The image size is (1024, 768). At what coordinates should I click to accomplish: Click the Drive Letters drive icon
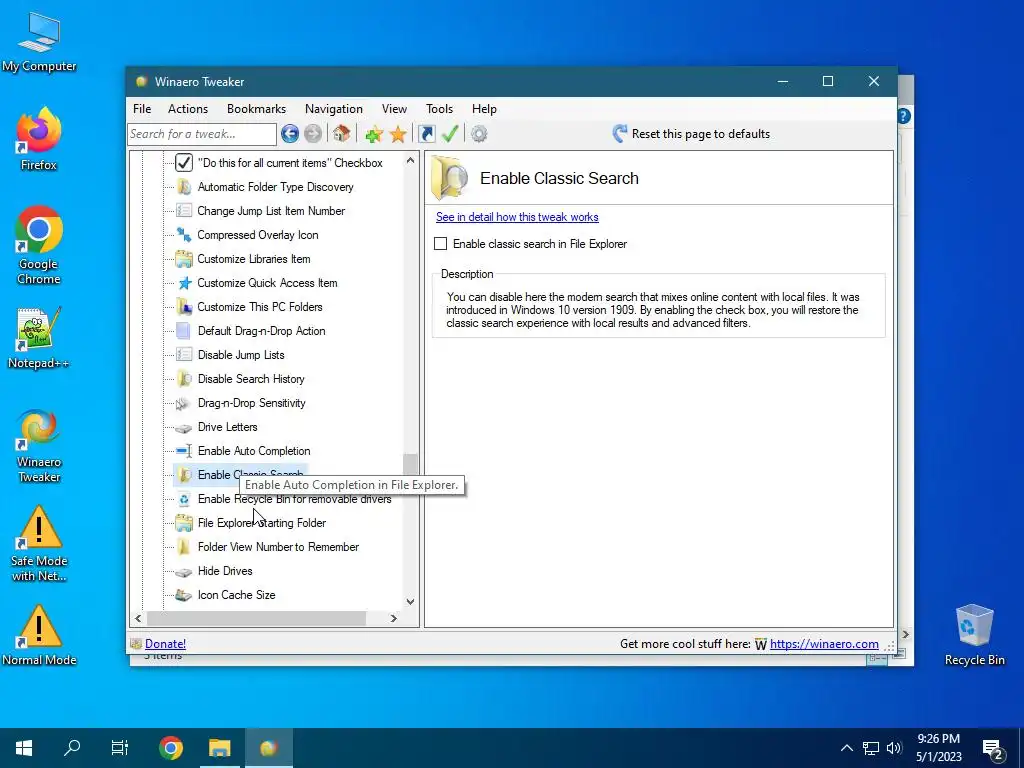tap(184, 427)
